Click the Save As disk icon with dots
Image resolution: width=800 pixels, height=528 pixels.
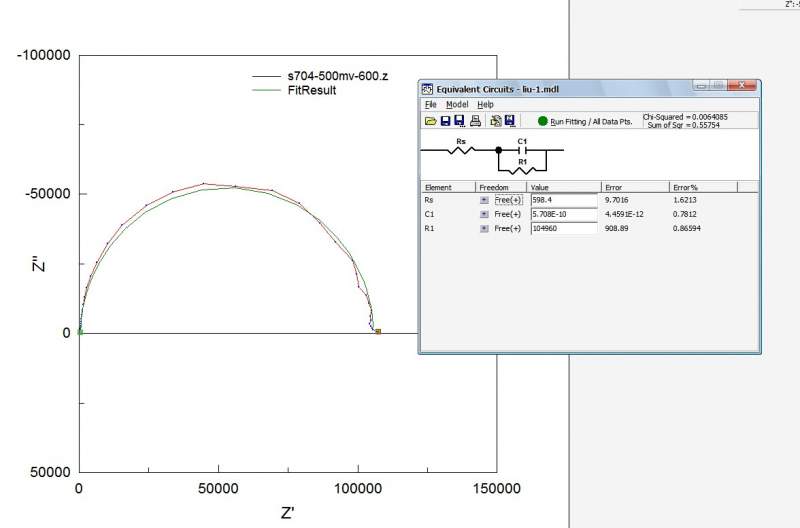pos(459,121)
